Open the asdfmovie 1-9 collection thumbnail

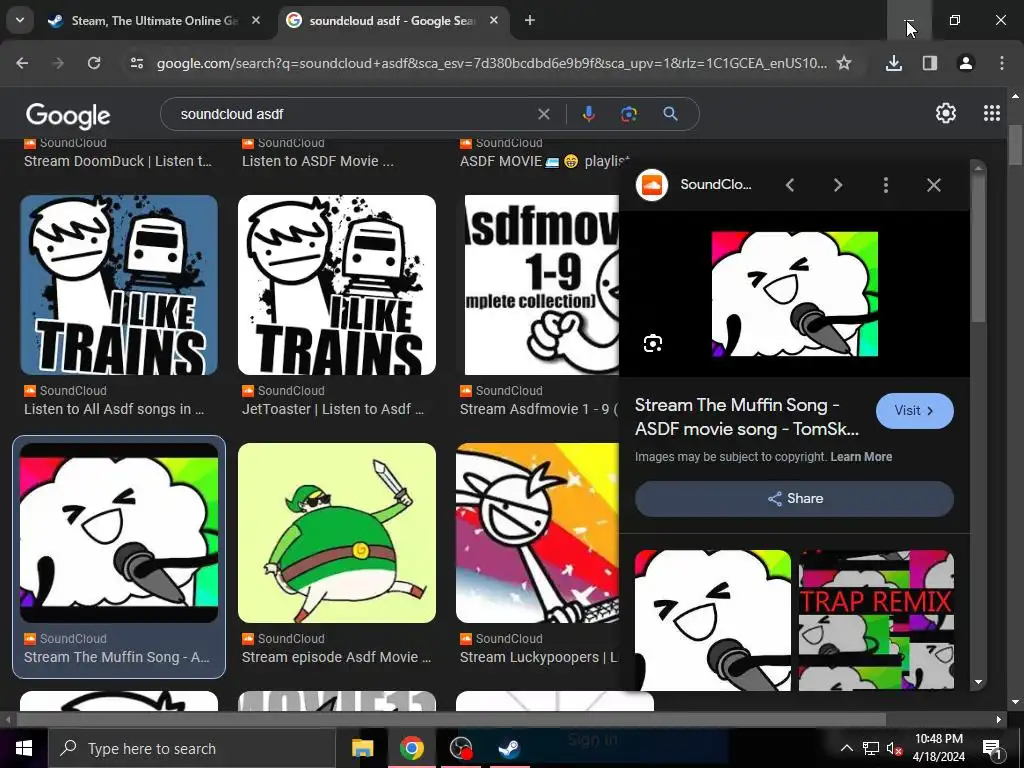(541, 285)
